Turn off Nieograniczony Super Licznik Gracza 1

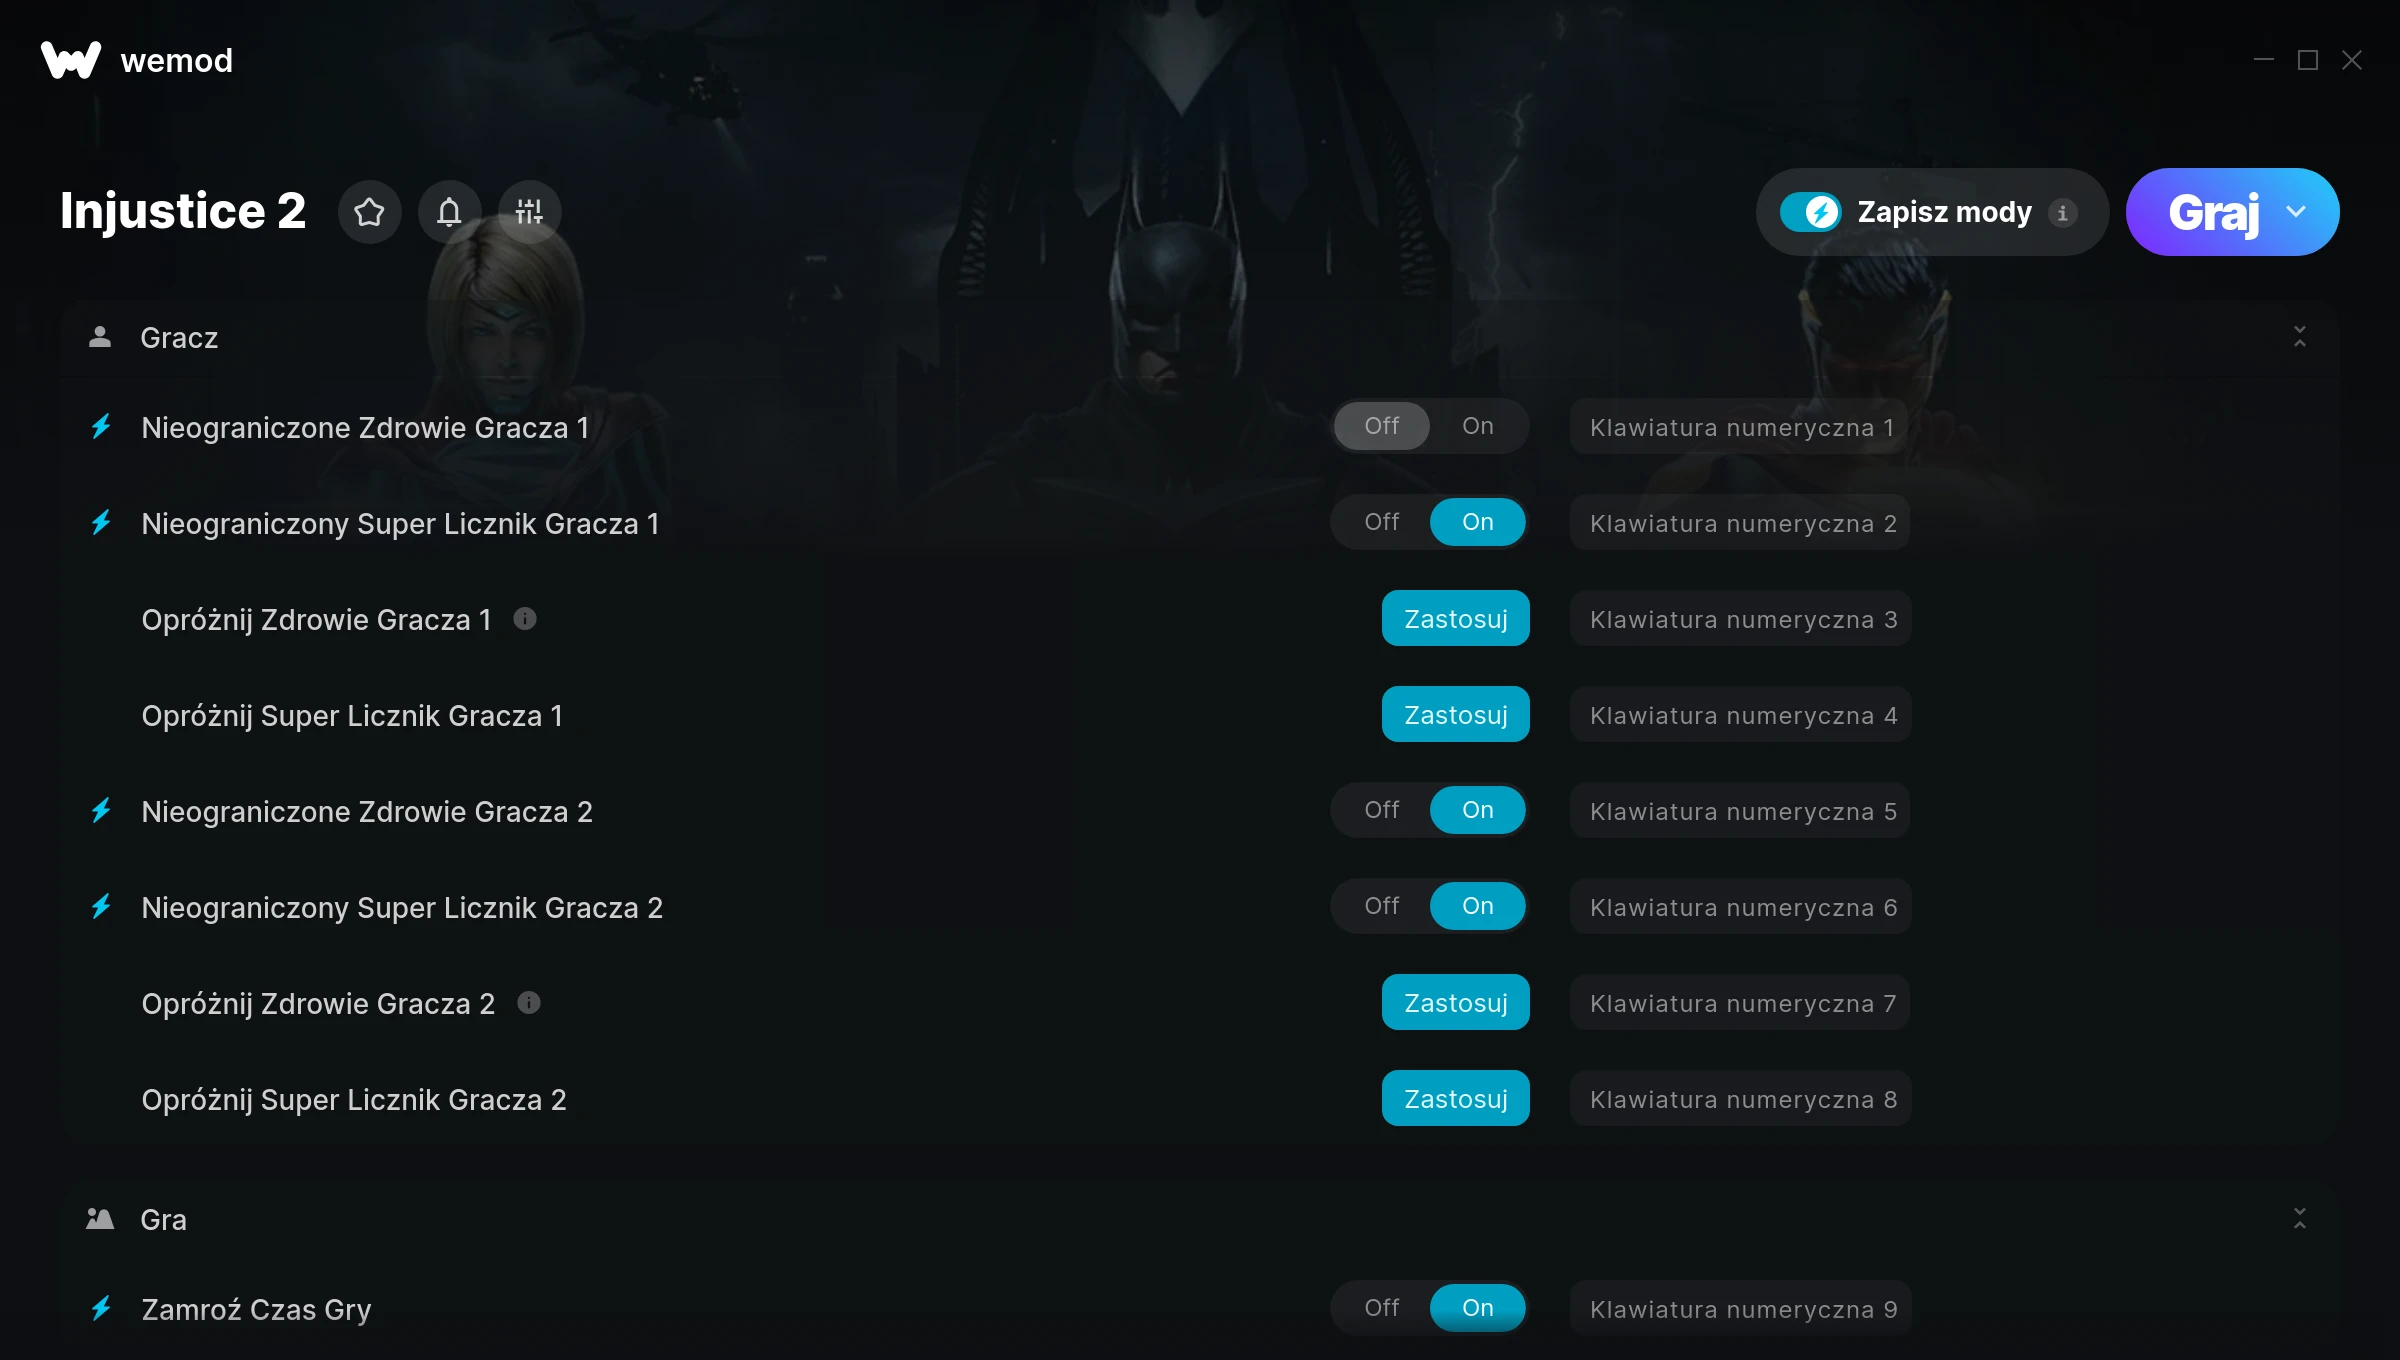[x=1382, y=522]
